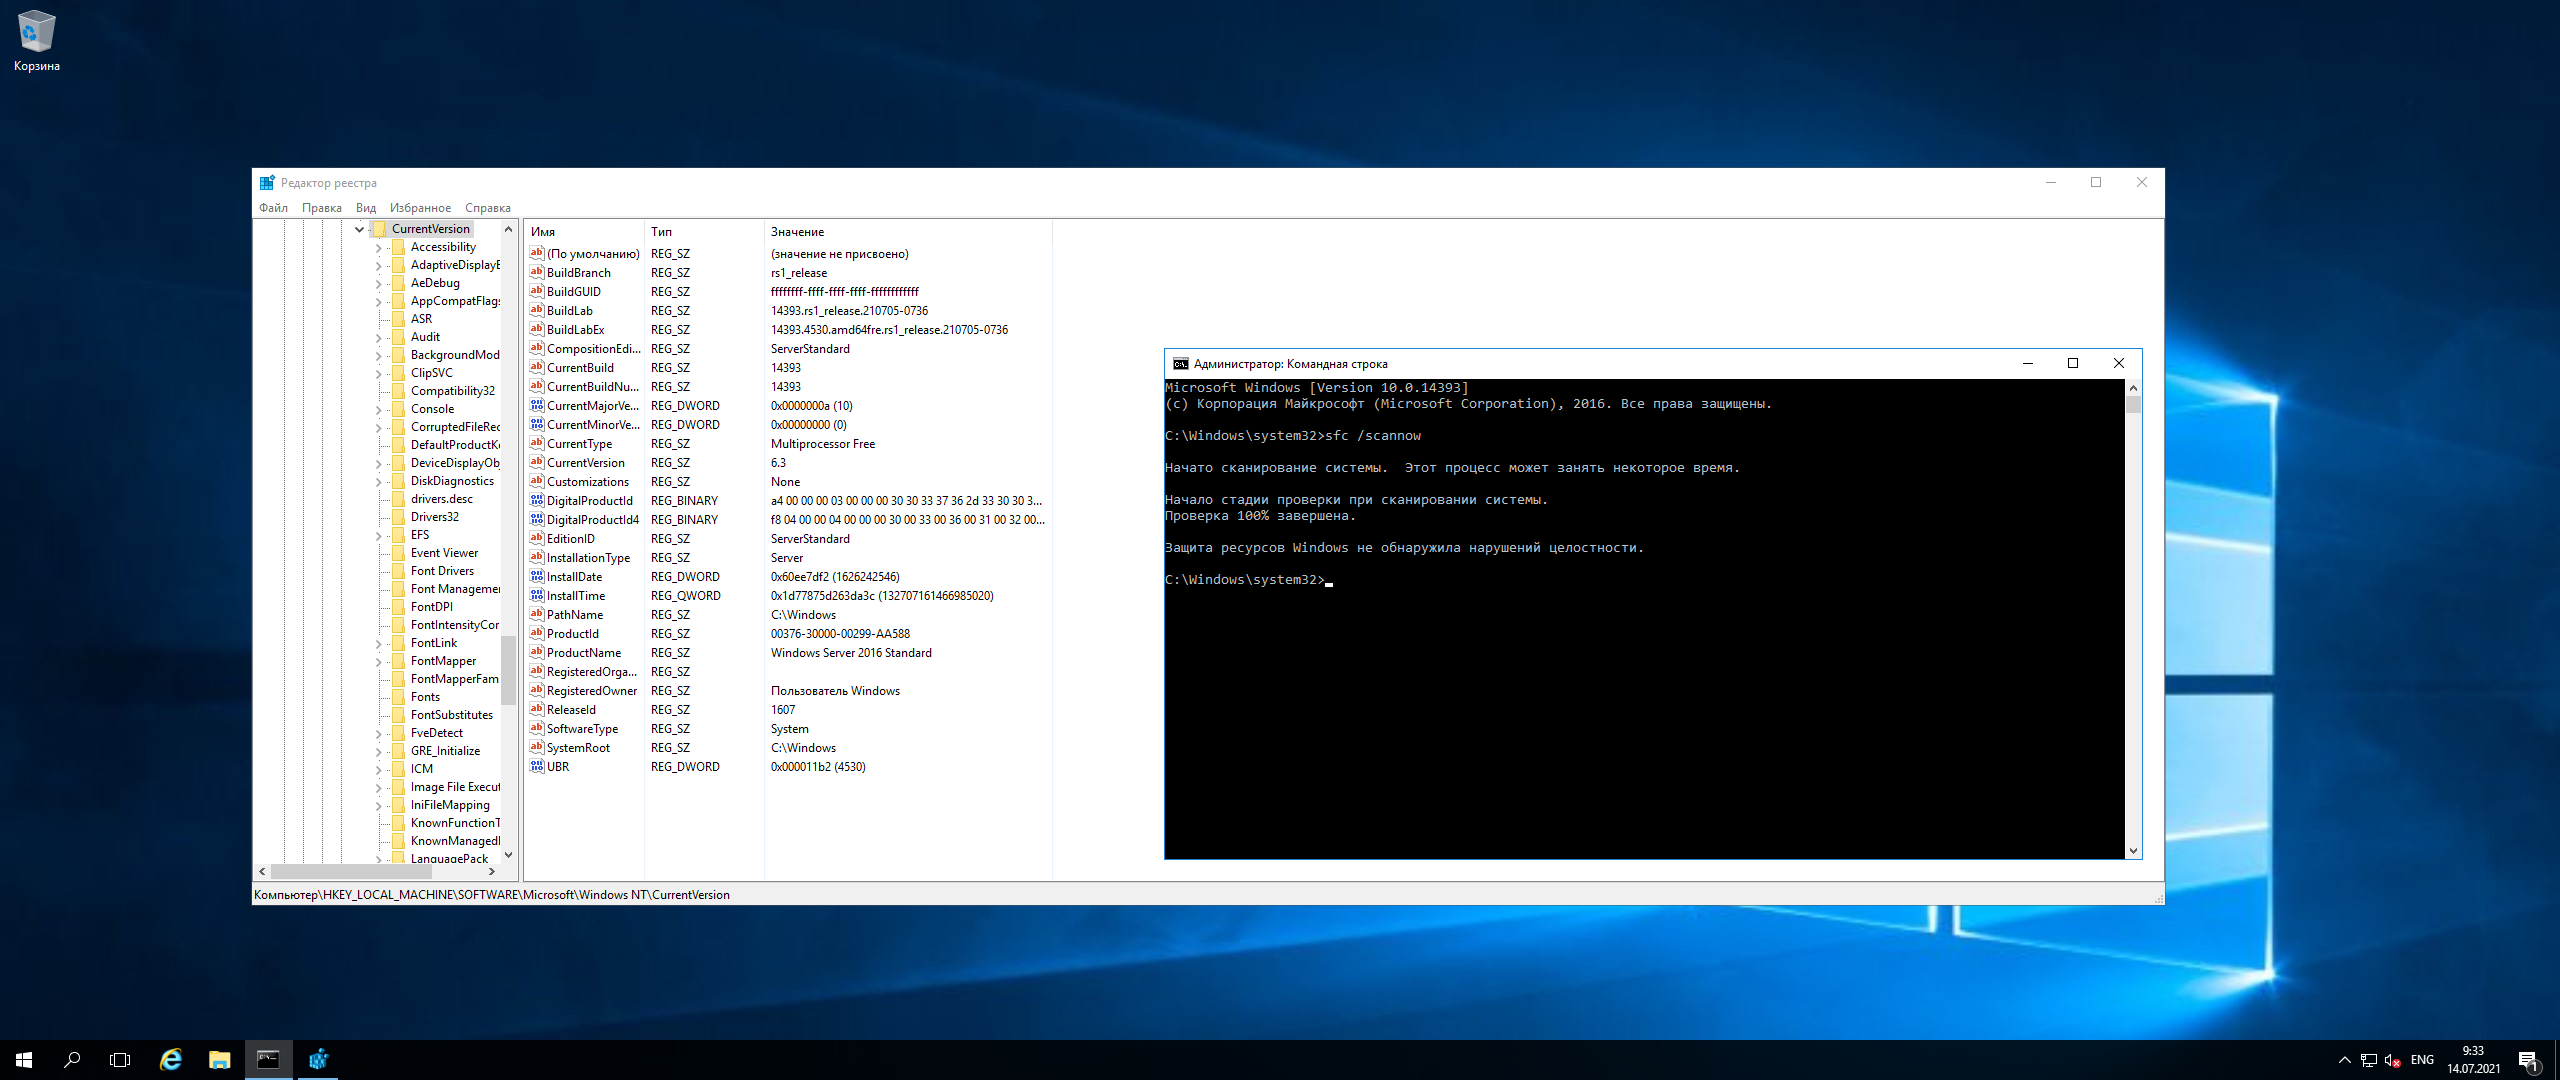This screenshot has width=2560, height=1080.
Task: Click the Fonts key folder icon
Action: click(398, 697)
